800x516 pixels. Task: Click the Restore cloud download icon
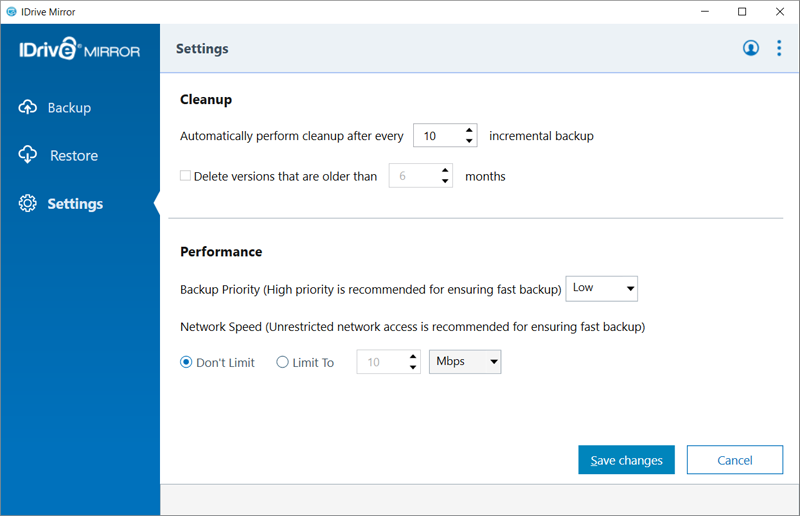[x=28, y=155]
